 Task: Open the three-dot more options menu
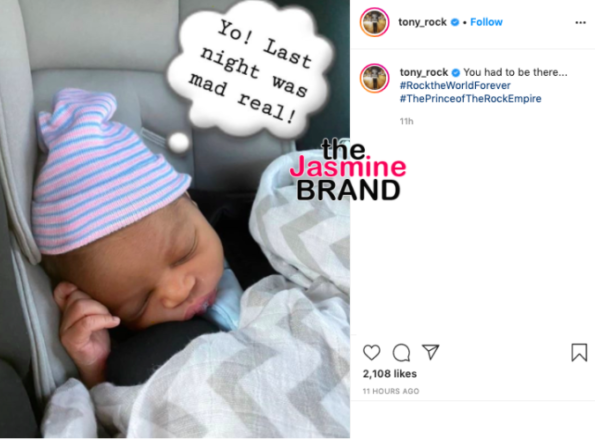click(580, 23)
